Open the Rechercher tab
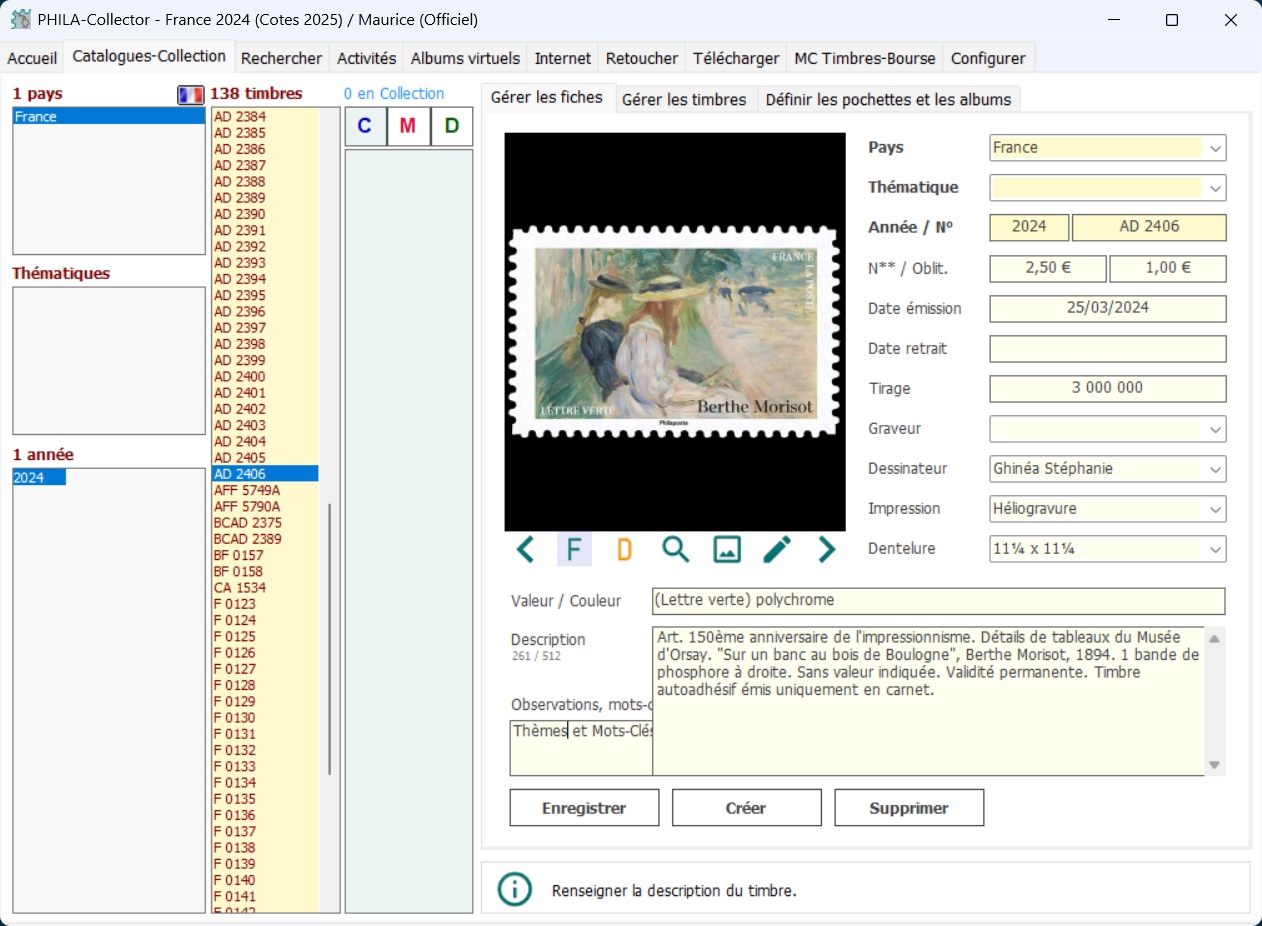The image size is (1262, 926). point(282,58)
